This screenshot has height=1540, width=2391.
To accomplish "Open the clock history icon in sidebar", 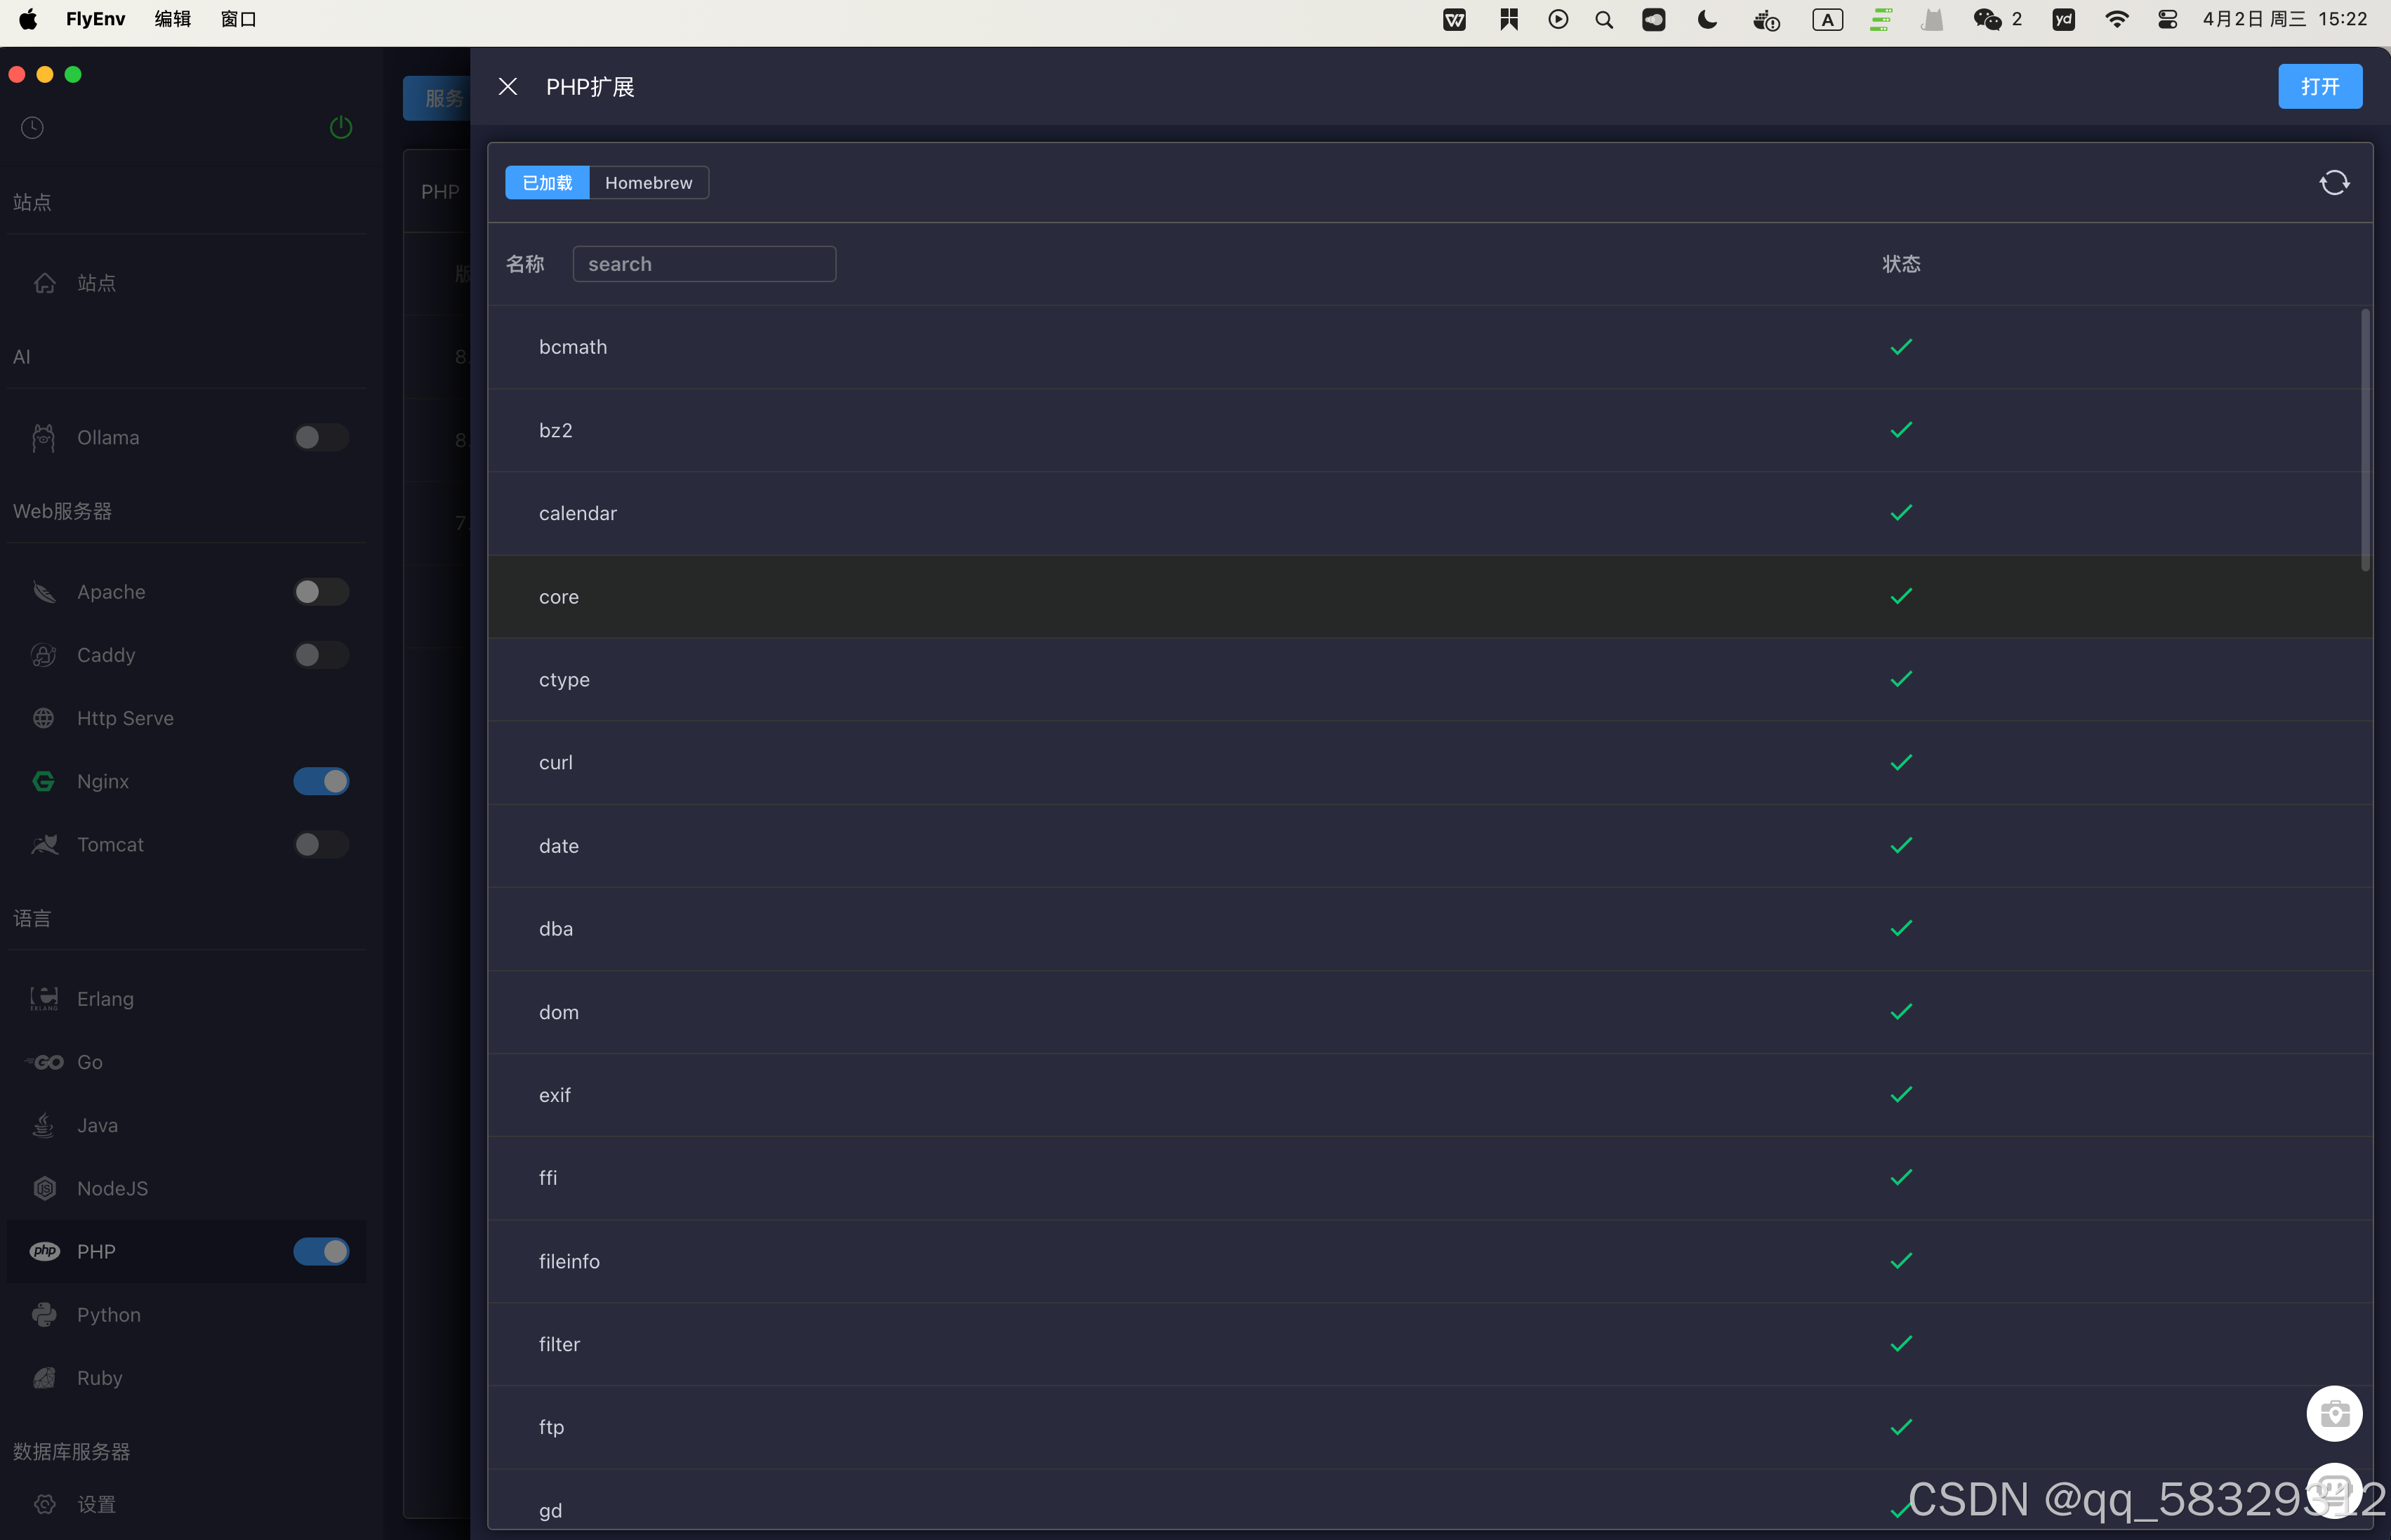I will click(32, 127).
